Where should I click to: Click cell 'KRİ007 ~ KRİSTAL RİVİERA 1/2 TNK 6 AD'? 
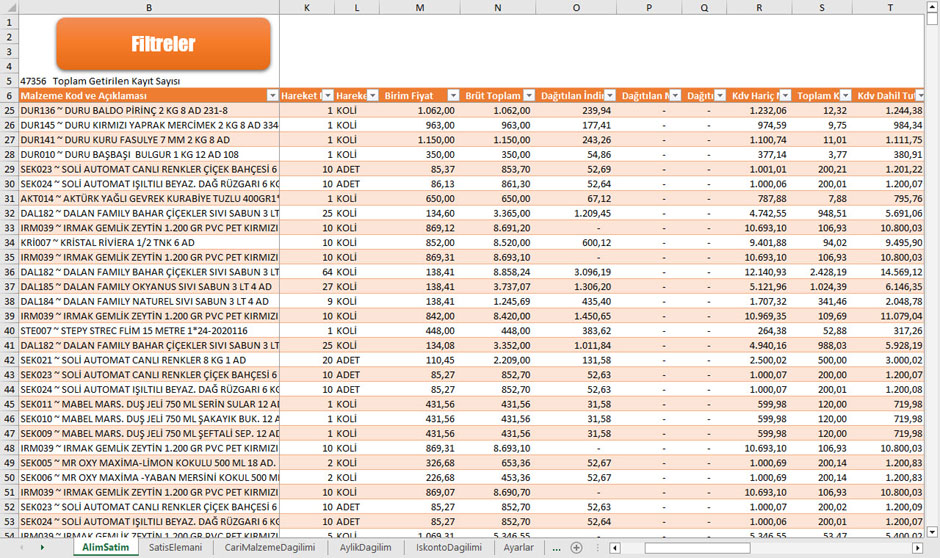[149, 242]
